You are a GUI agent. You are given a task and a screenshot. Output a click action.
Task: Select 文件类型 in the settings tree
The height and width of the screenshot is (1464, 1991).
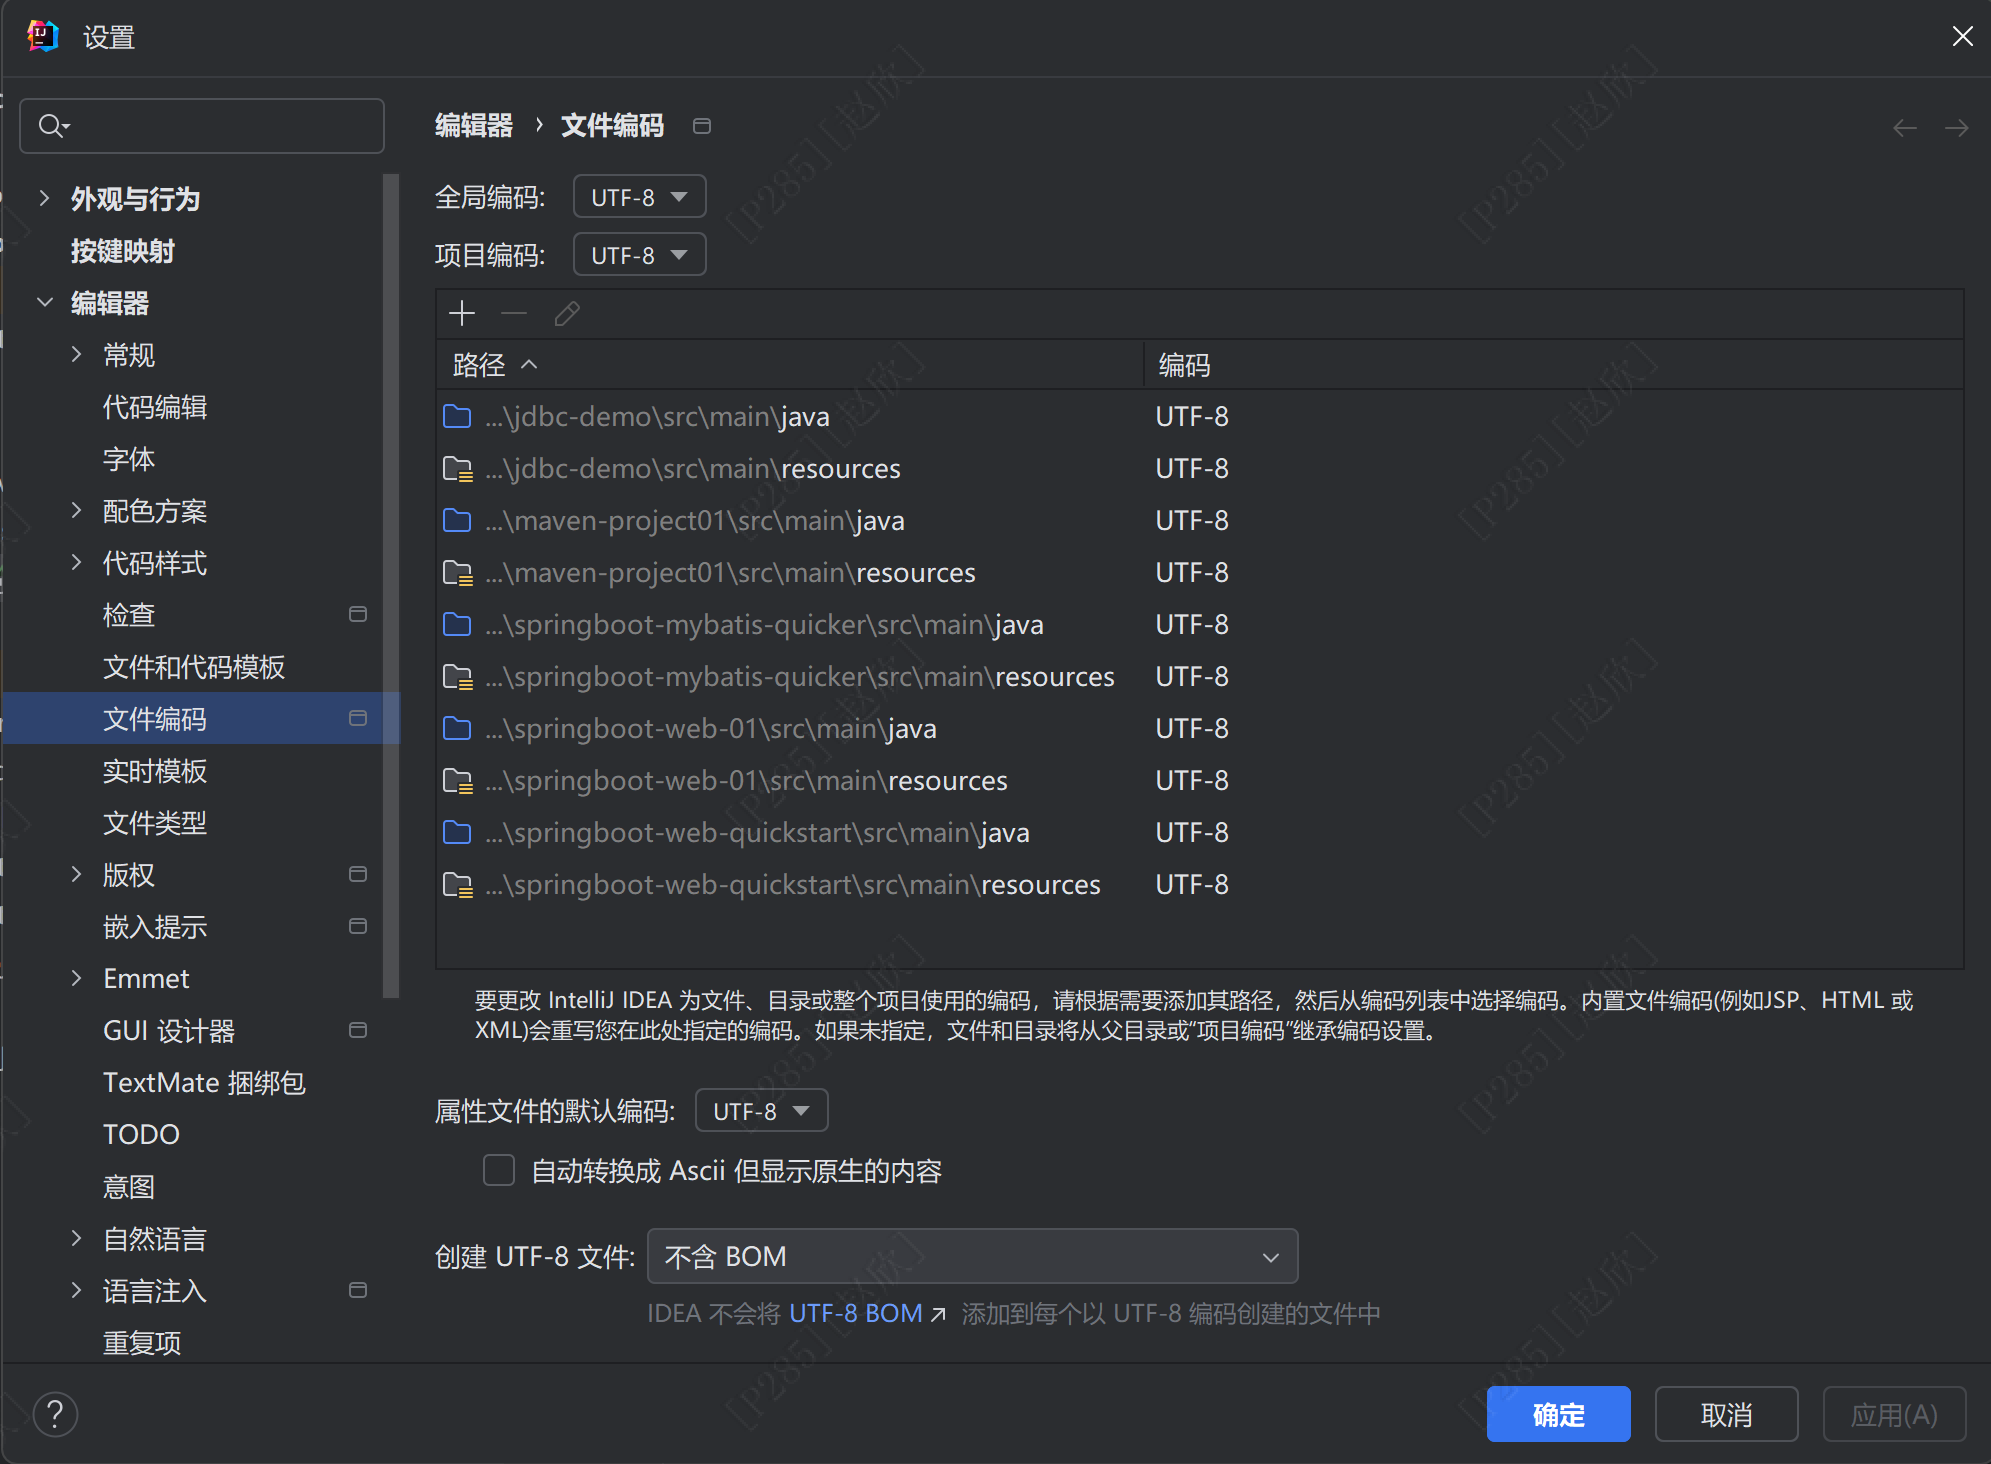point(155,823)
